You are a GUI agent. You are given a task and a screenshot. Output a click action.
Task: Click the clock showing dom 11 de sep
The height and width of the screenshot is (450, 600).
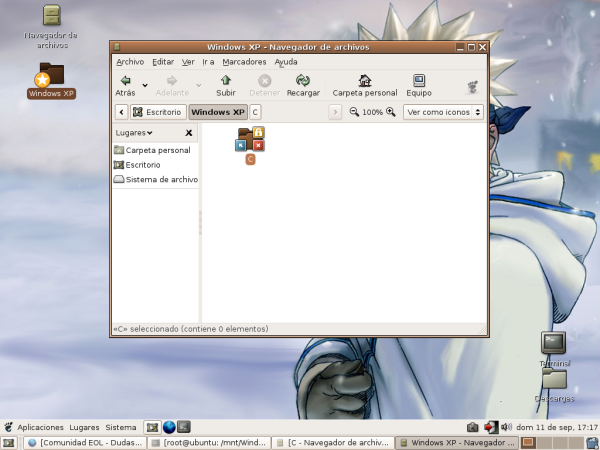click(557, 427)
